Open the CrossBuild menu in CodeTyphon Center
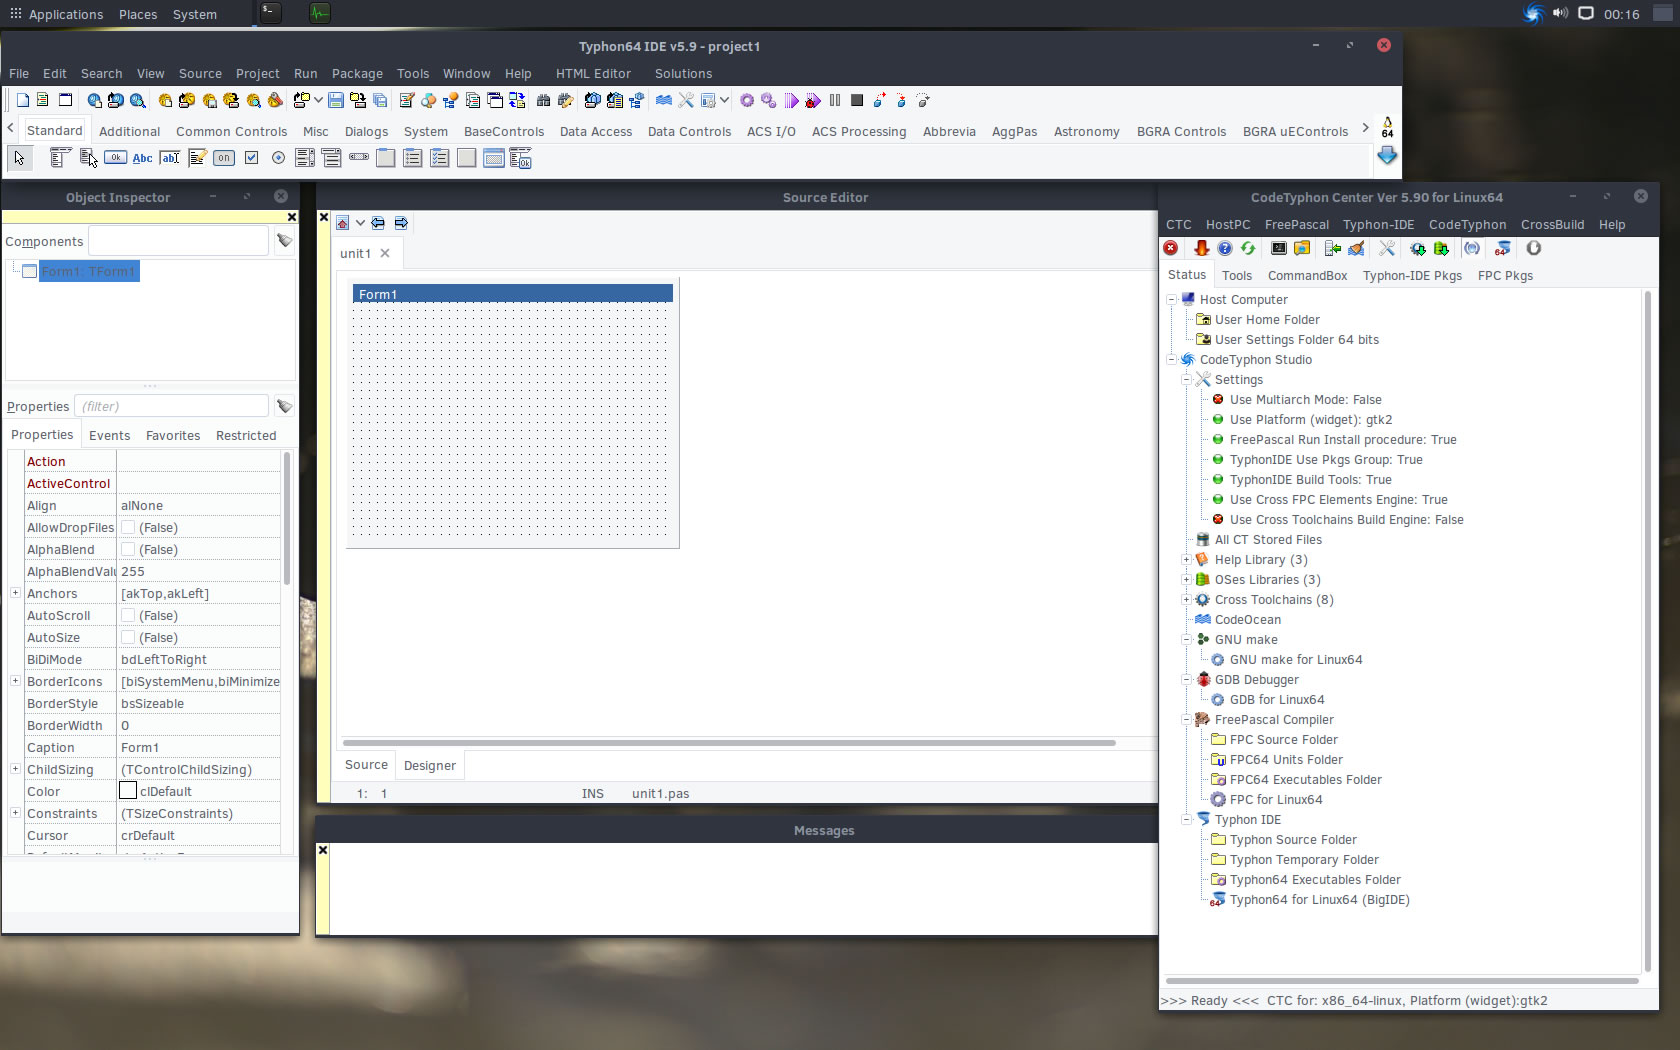 point(1552,225)
